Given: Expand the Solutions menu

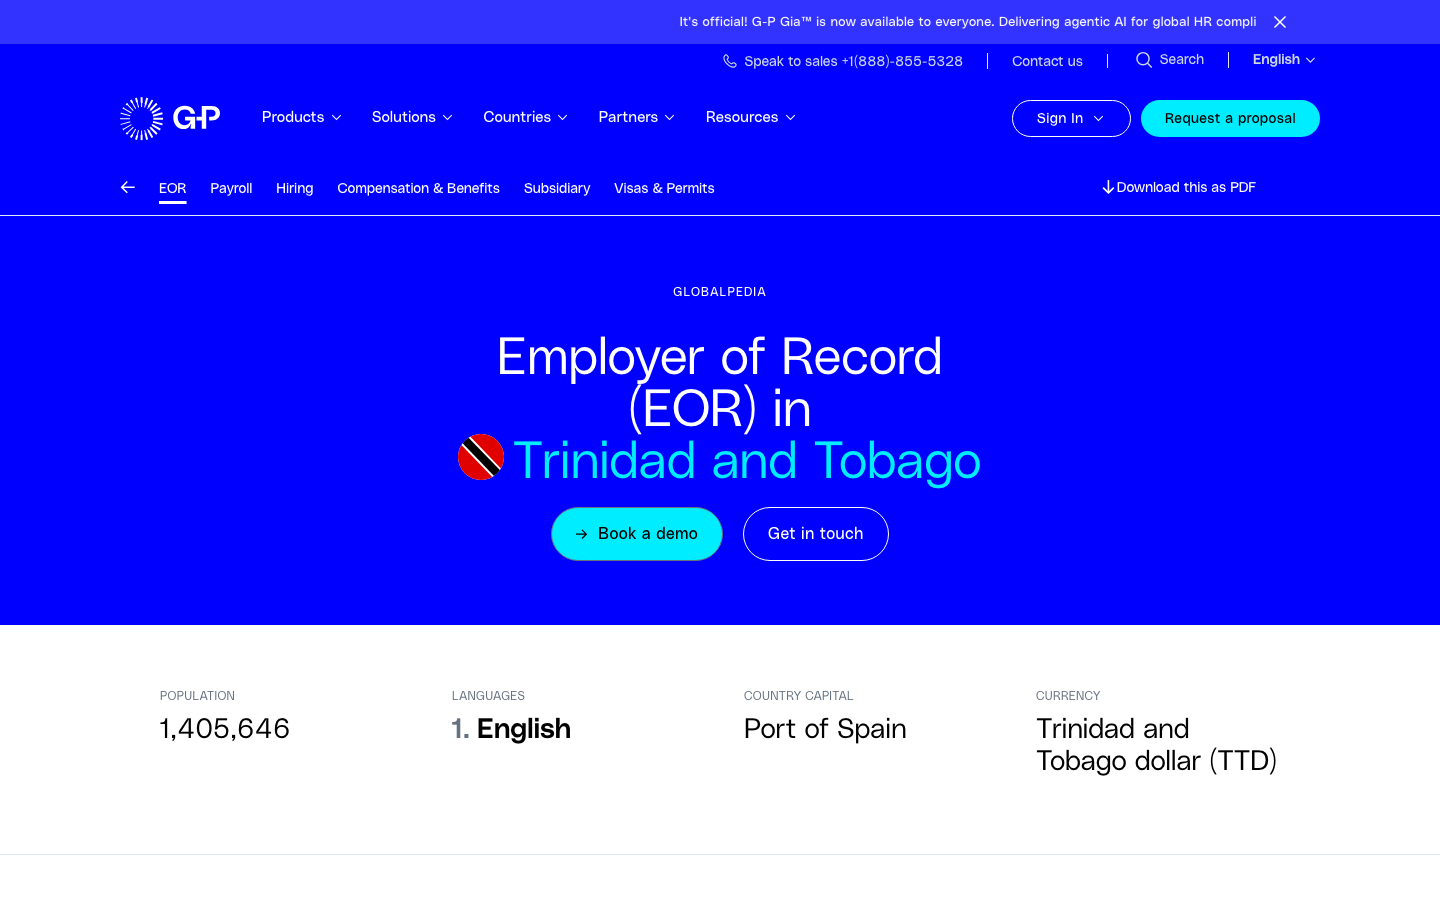Looking at the screenshot, I should pos(412,117).
